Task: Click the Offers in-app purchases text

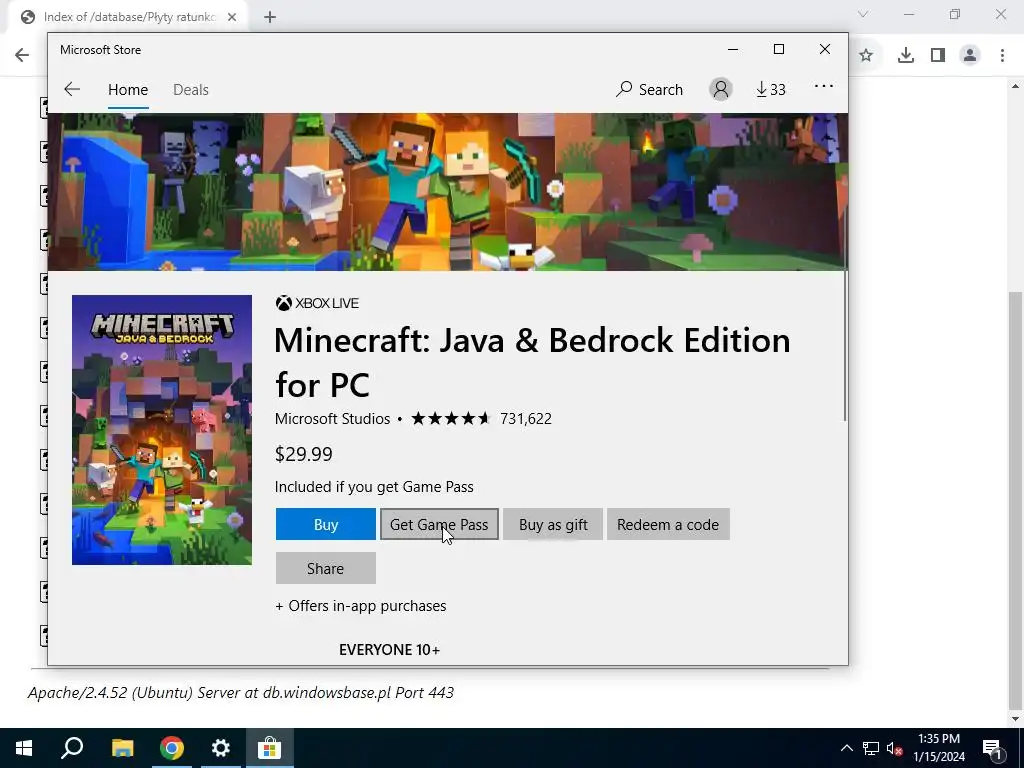Action: point(360,606)
